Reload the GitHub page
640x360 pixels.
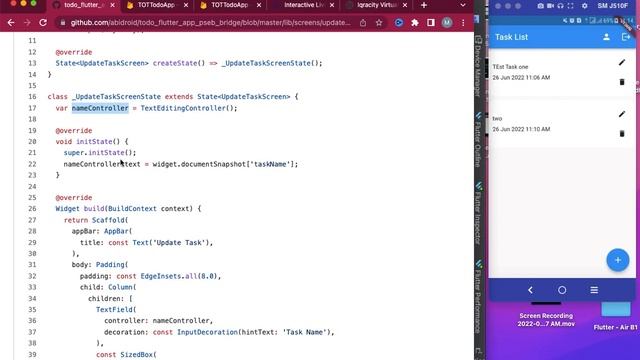click(43, 23)
